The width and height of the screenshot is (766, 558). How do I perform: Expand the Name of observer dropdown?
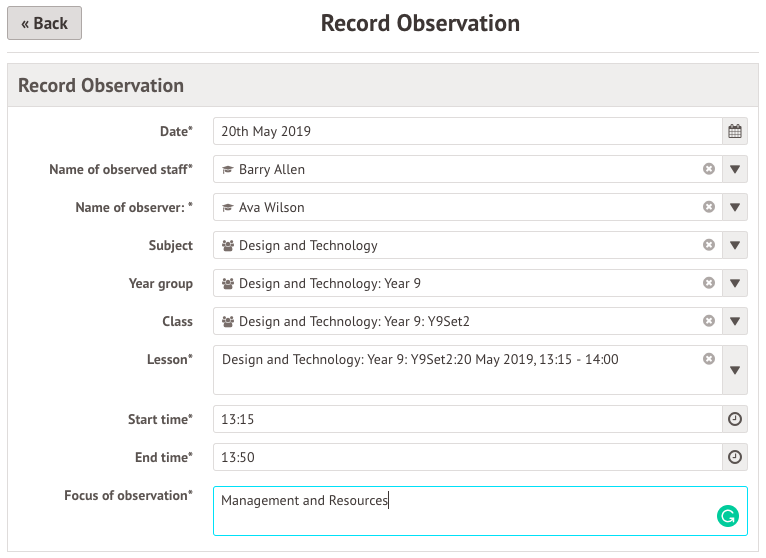[x=734, y=207]
